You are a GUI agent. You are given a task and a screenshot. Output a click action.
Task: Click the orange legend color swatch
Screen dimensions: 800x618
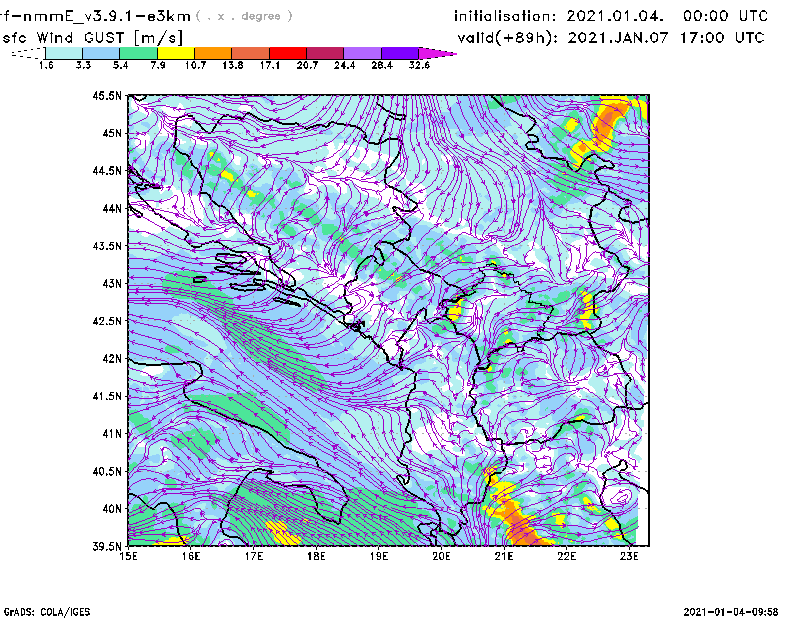213,53
